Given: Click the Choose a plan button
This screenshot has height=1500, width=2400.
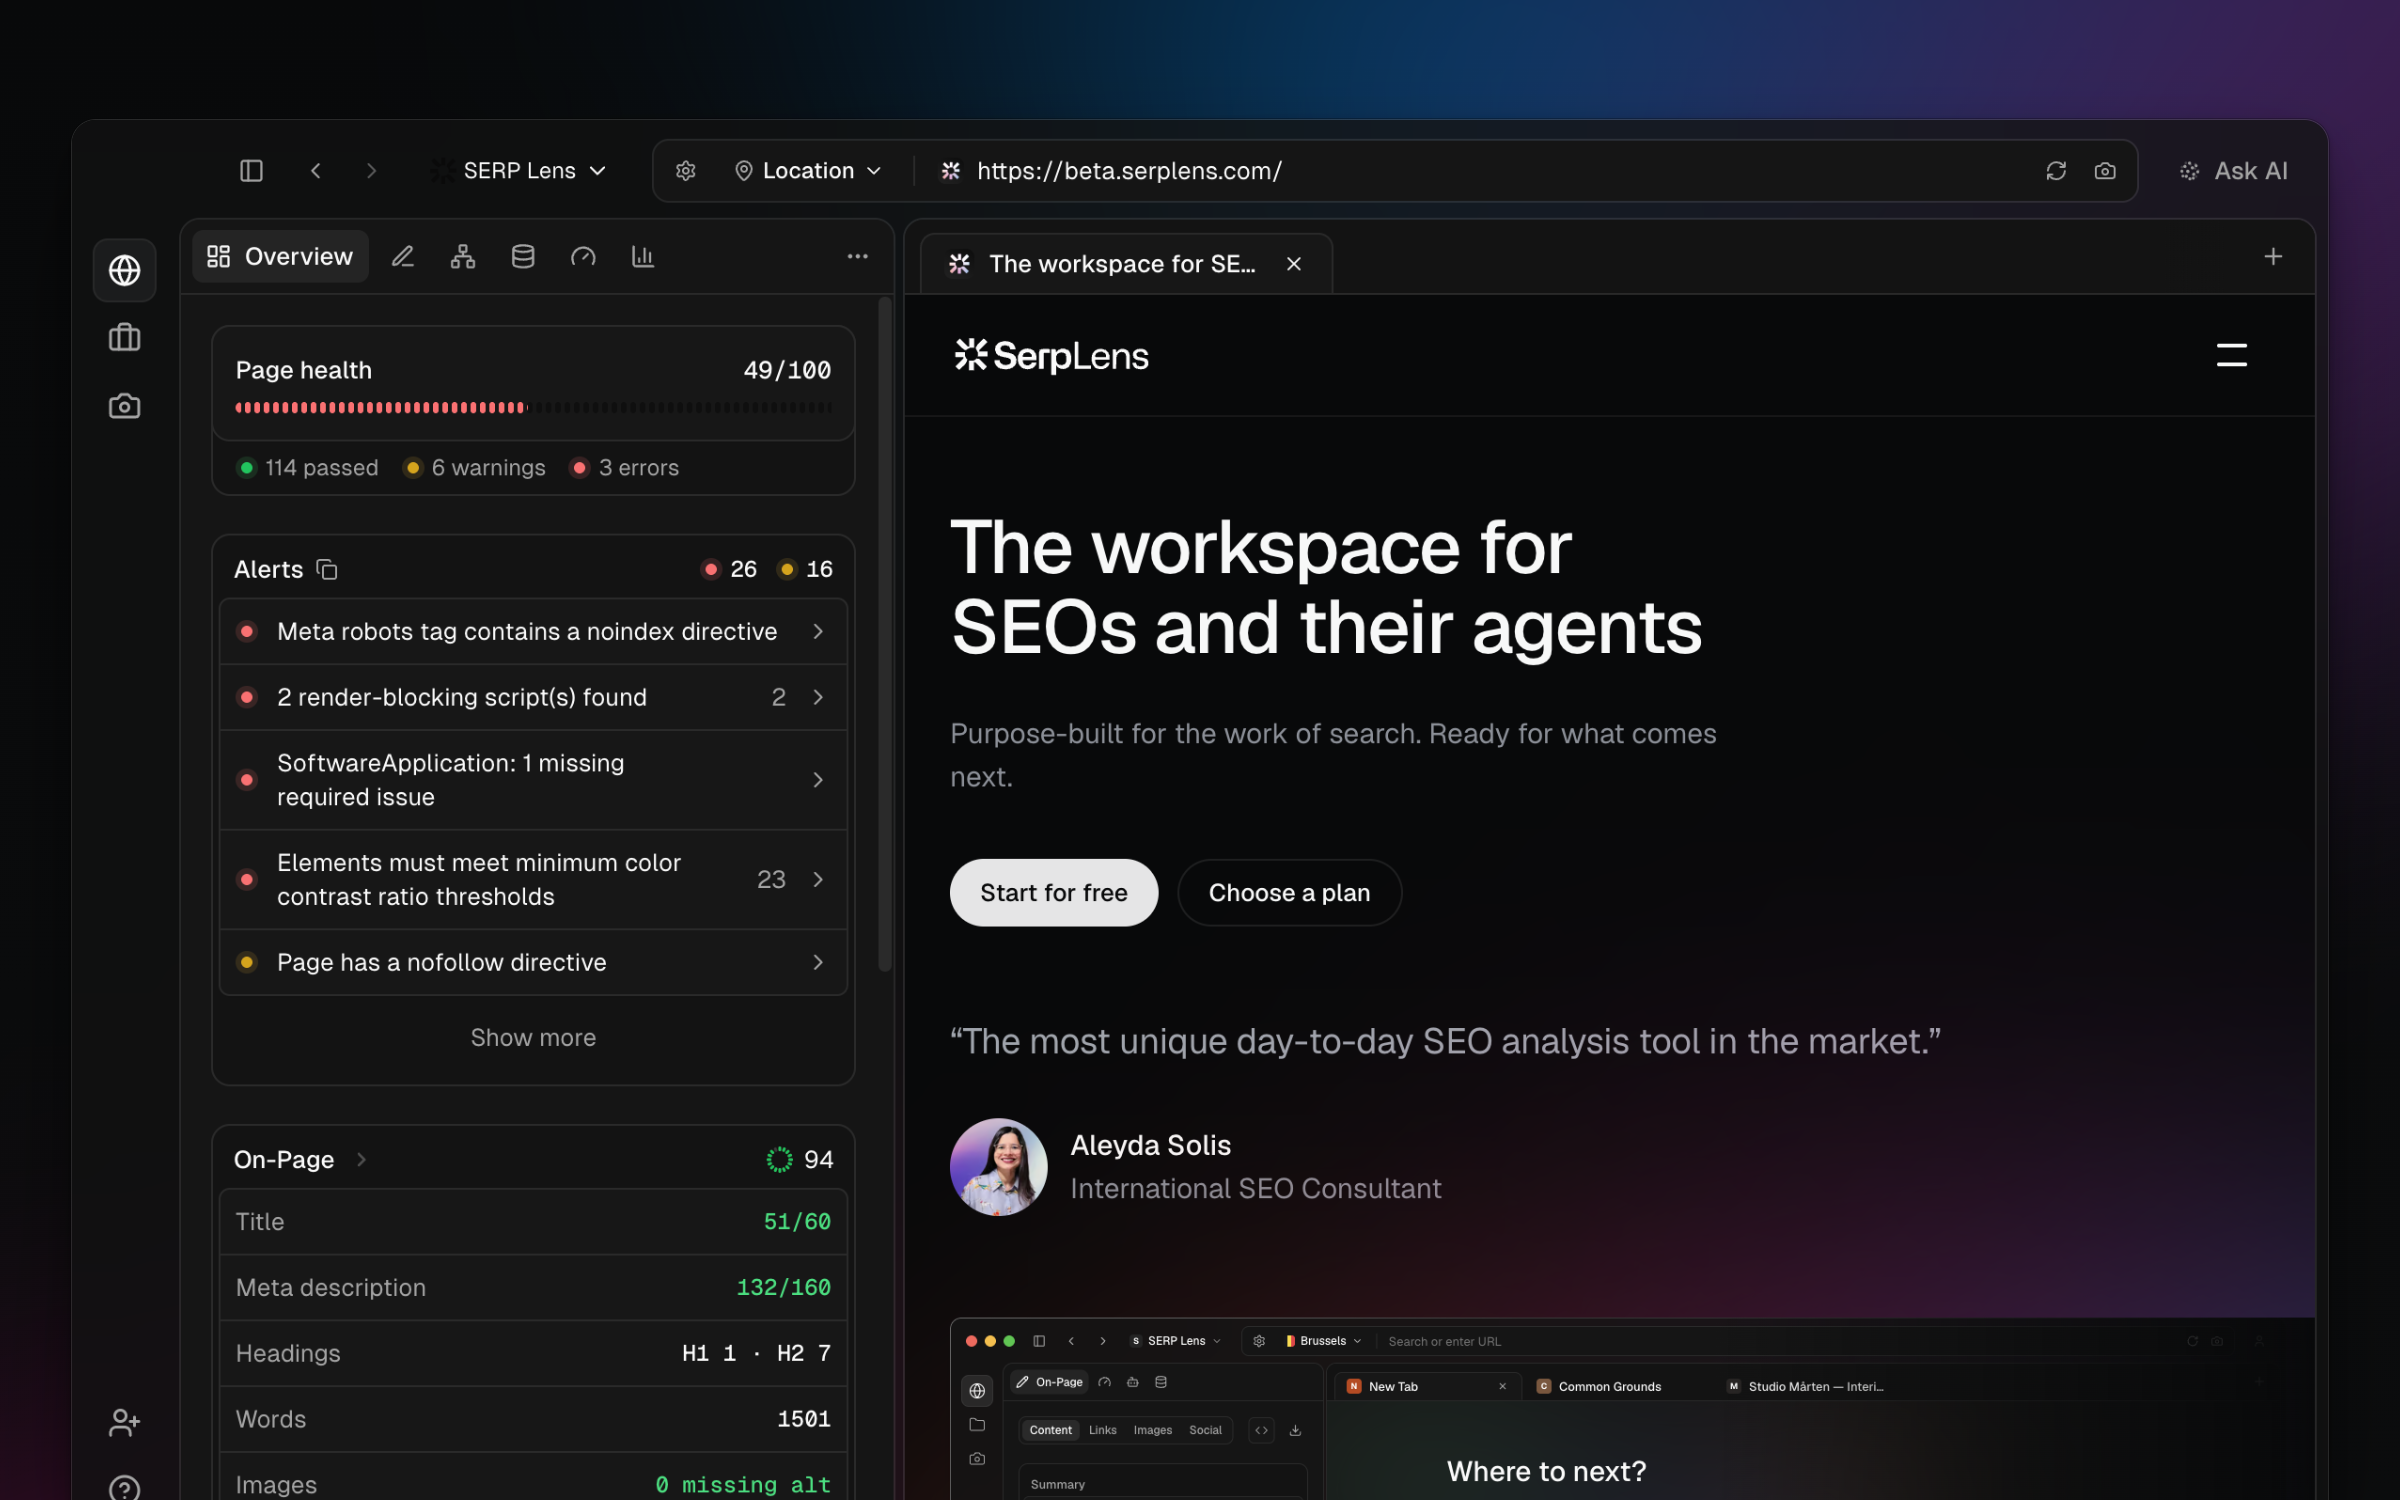Looking at the screenshot, I should click(1289, 893).
